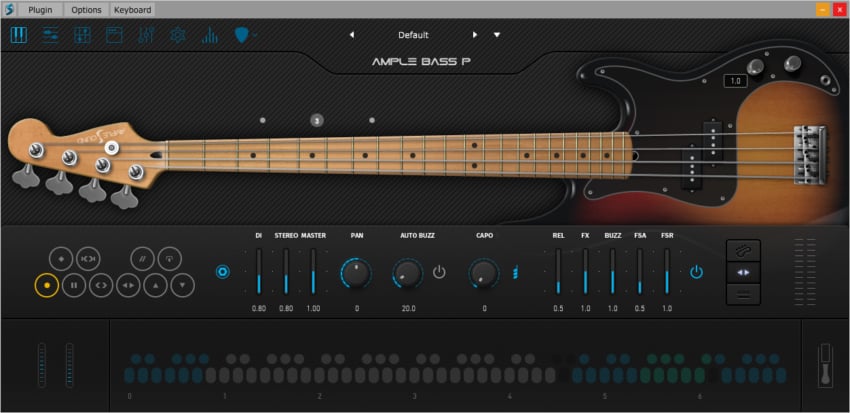The image size is (850, 413).
Task: Toggle the blue ring button left of DI
Action: [x=223, y=272]
